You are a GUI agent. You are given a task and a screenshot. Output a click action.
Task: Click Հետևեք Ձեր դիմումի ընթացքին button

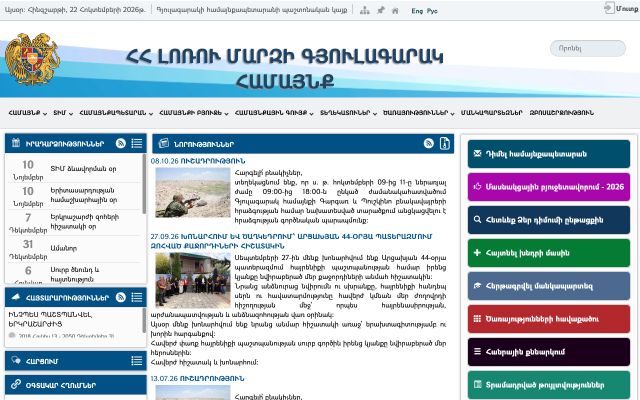point(549,220)
